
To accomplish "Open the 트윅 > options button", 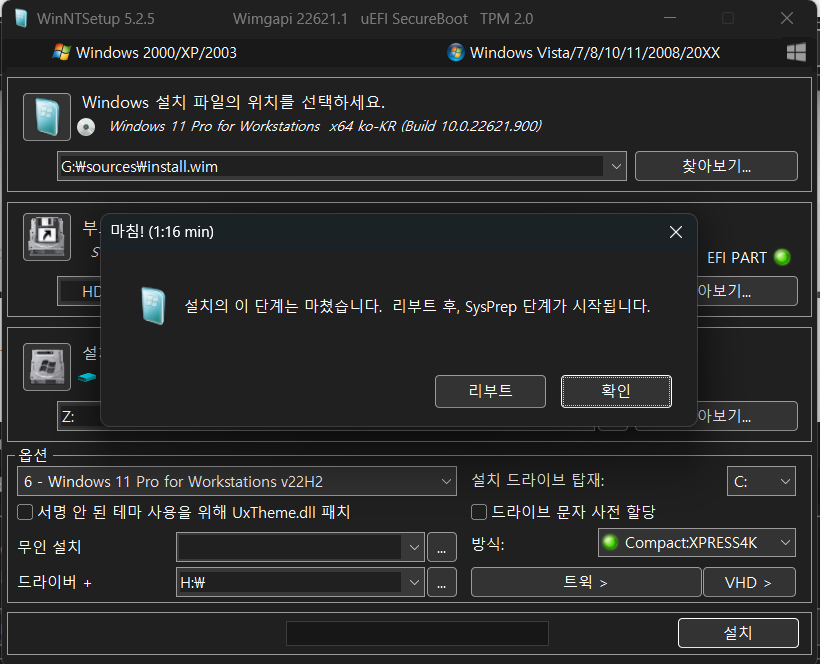I will [x=586, y=582].
